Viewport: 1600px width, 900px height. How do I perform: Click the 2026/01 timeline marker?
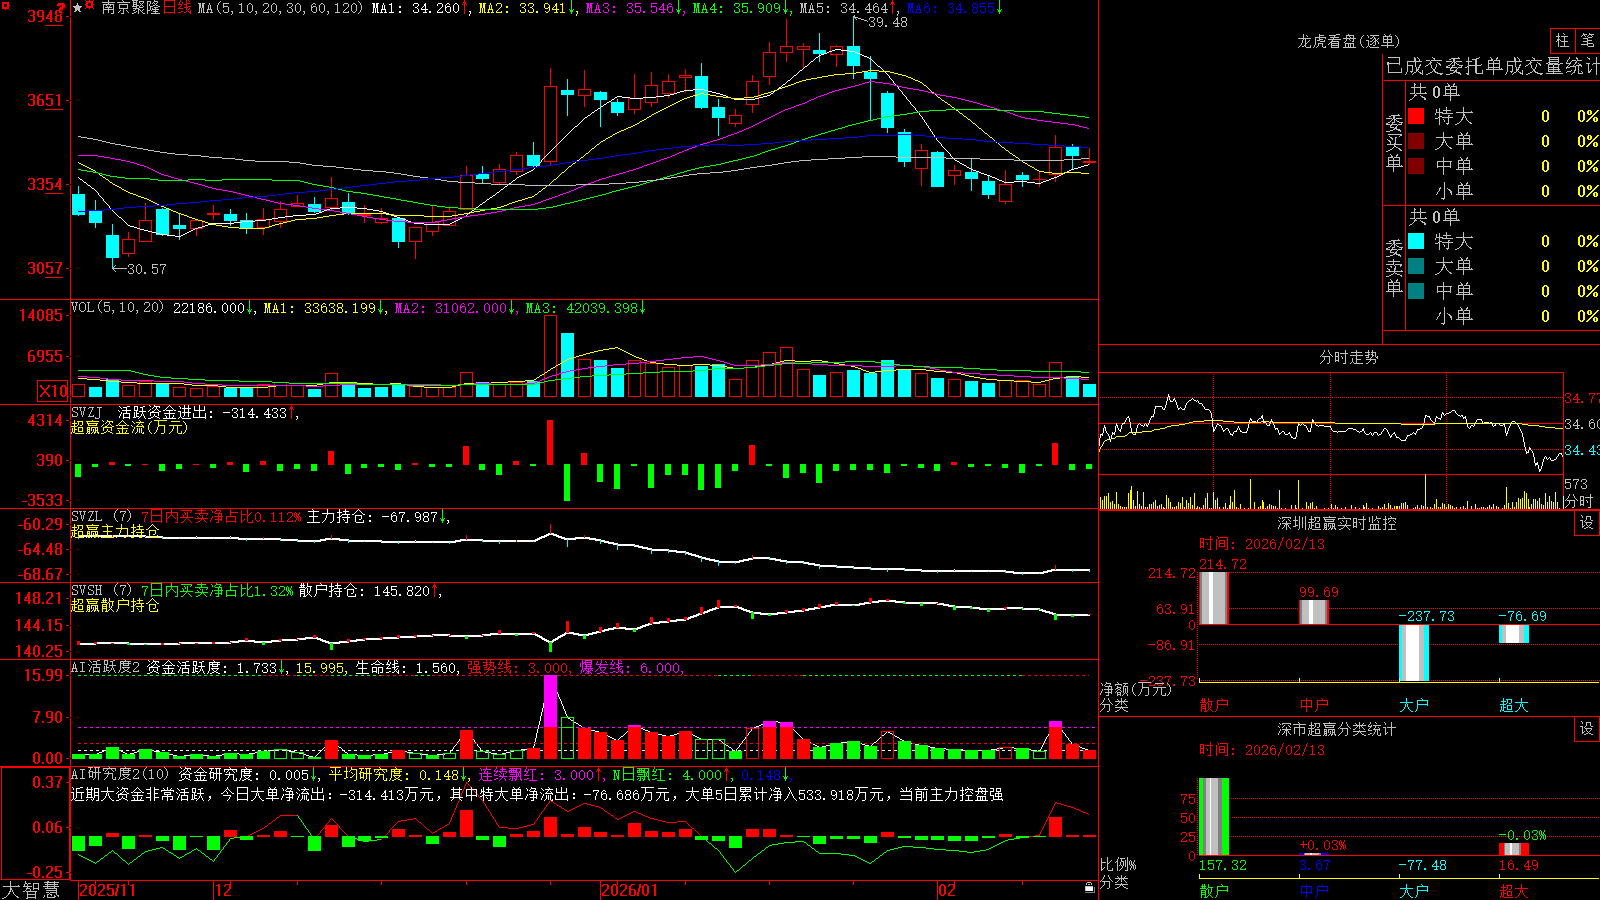(630, 890)
